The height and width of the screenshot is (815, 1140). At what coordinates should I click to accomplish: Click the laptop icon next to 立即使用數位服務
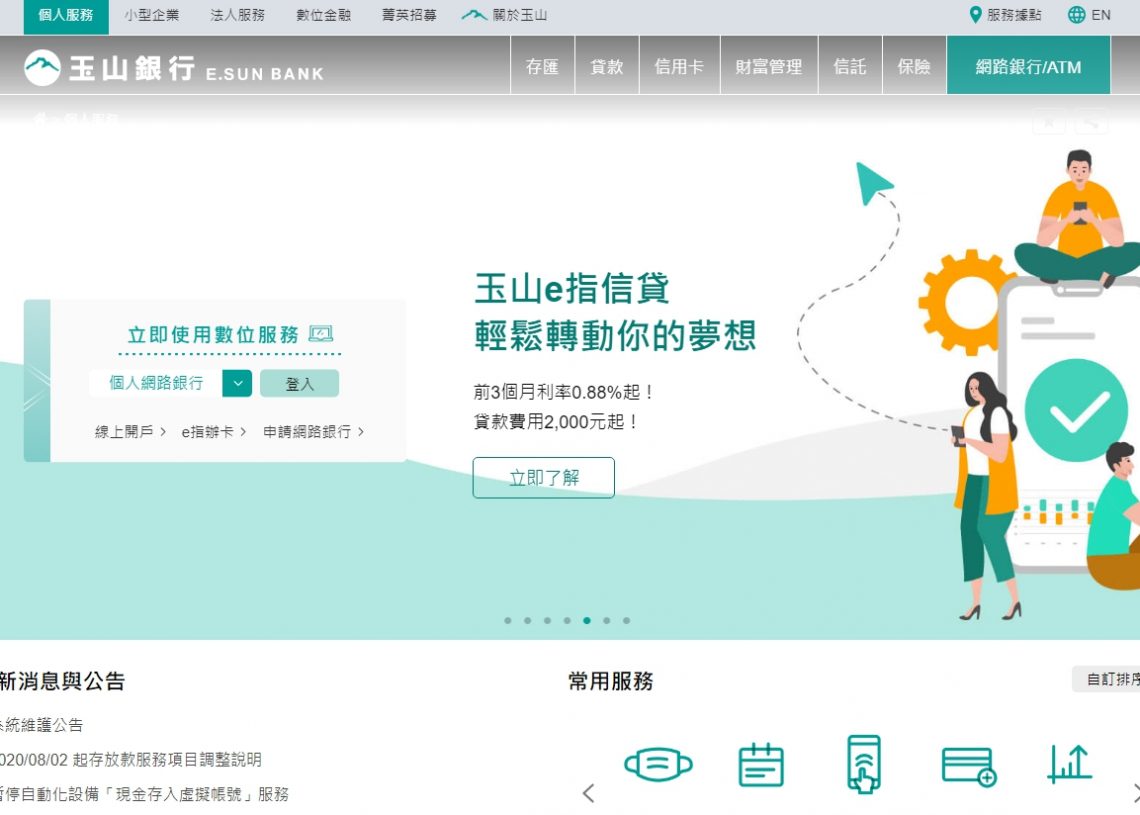click(321, 334)
